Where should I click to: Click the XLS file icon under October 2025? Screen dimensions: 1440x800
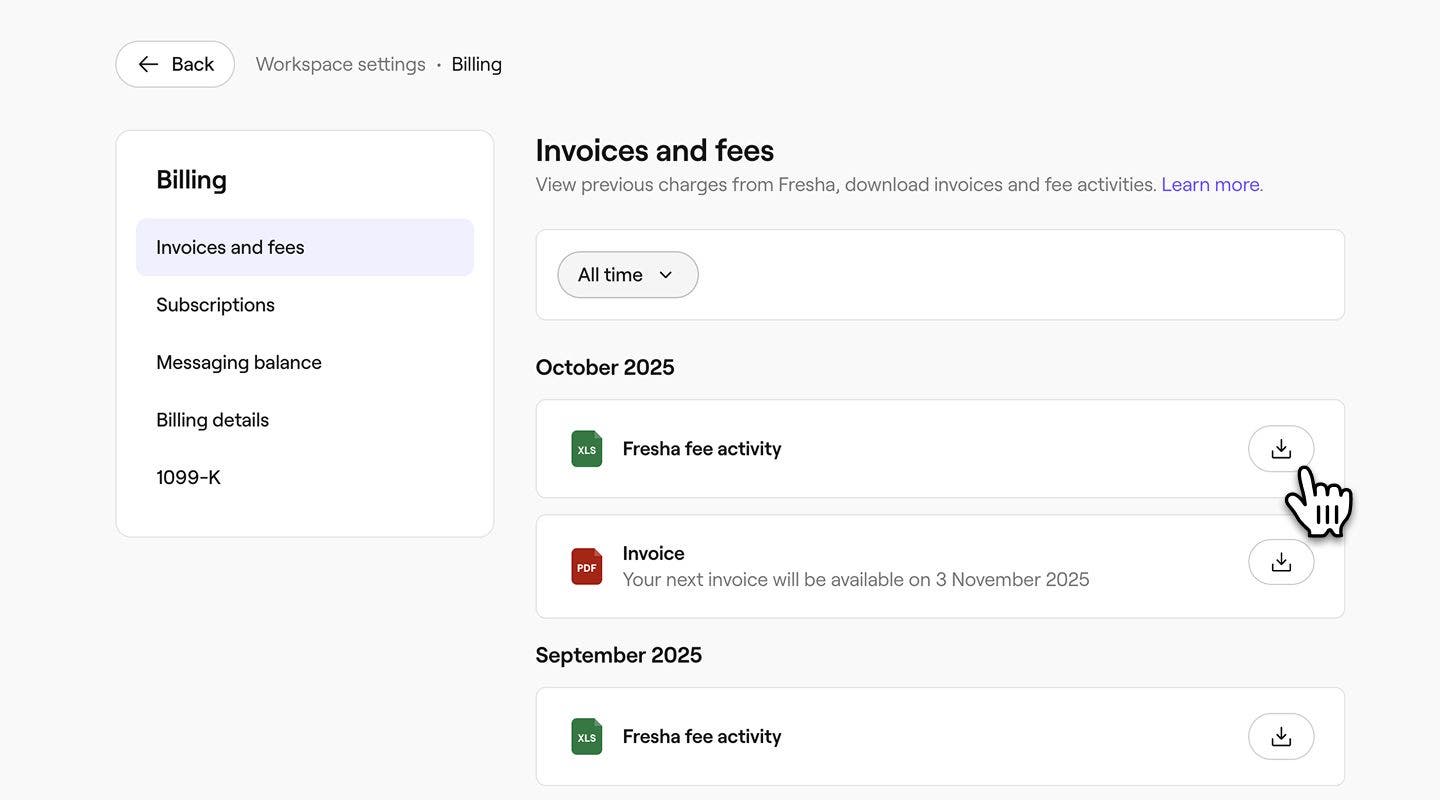coord(587,449)
